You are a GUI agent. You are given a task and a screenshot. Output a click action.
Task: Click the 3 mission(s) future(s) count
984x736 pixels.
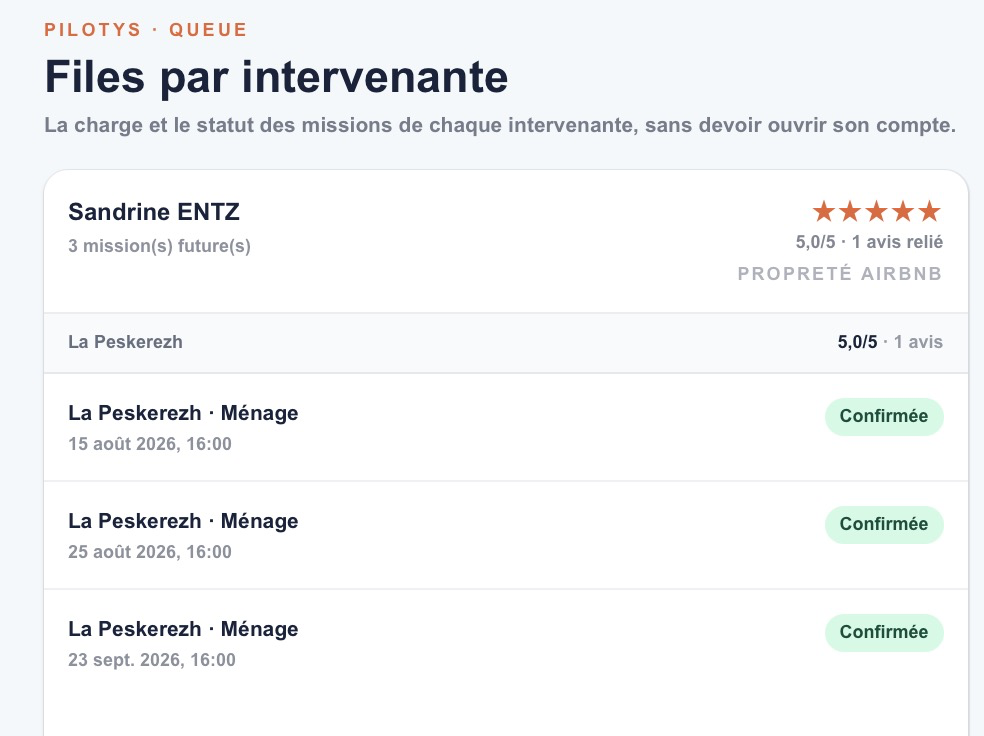159,246
